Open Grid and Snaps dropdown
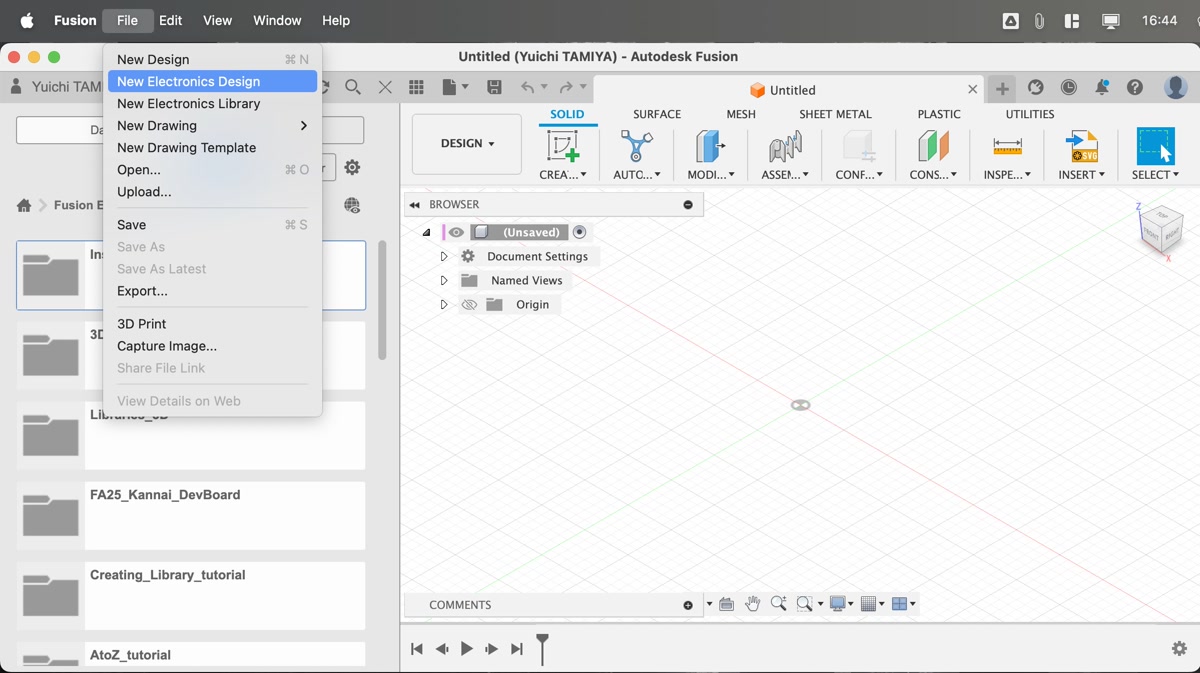The height and width of the screenshot is (673, 1200). 873,604
